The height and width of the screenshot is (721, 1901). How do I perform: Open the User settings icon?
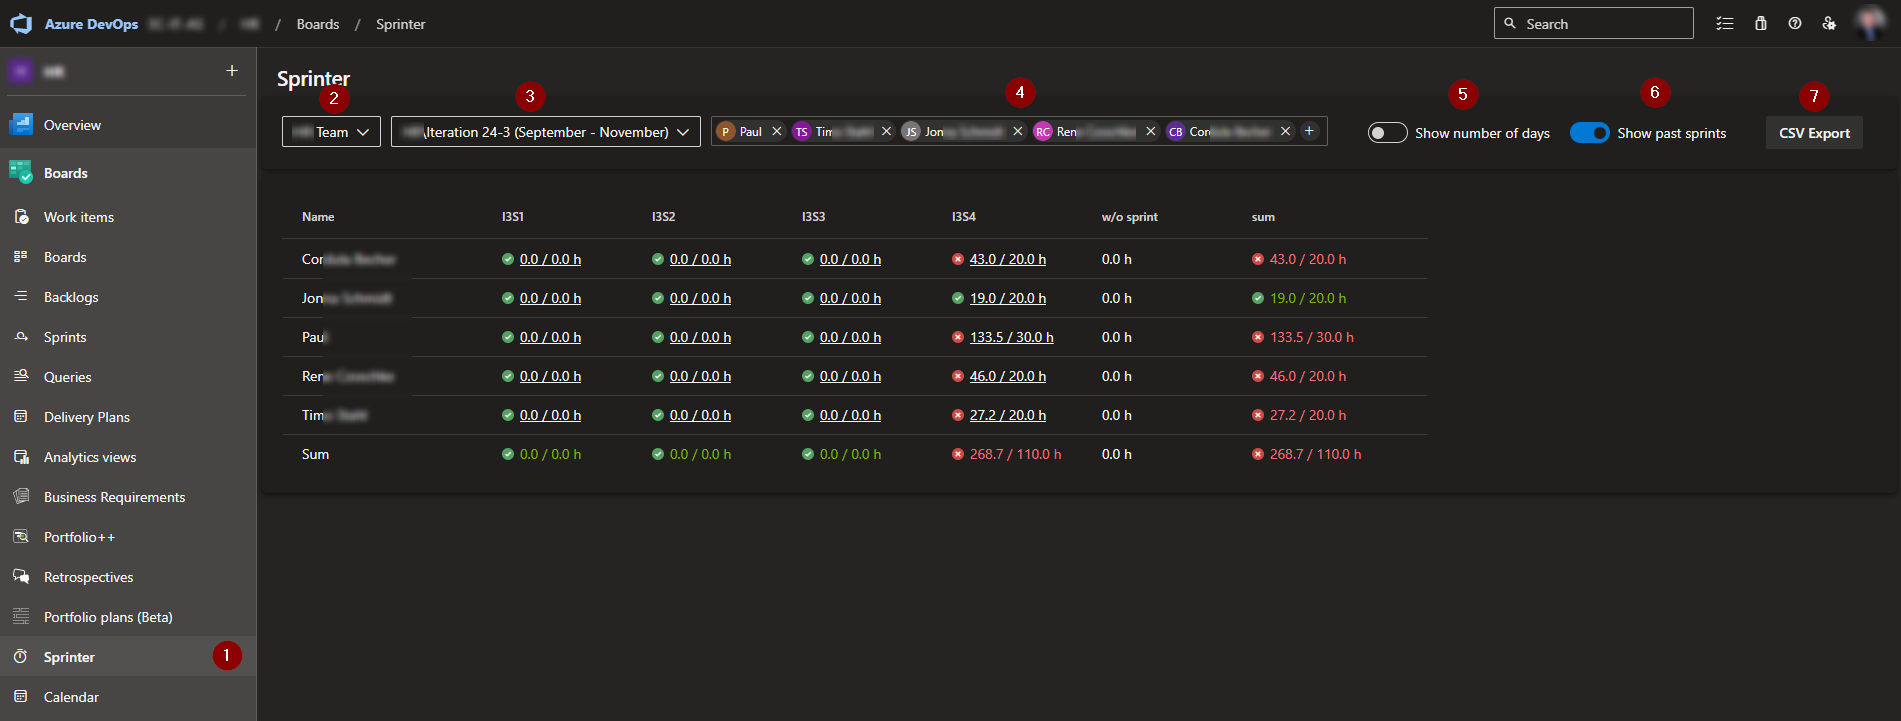(x=1829, y=23)
